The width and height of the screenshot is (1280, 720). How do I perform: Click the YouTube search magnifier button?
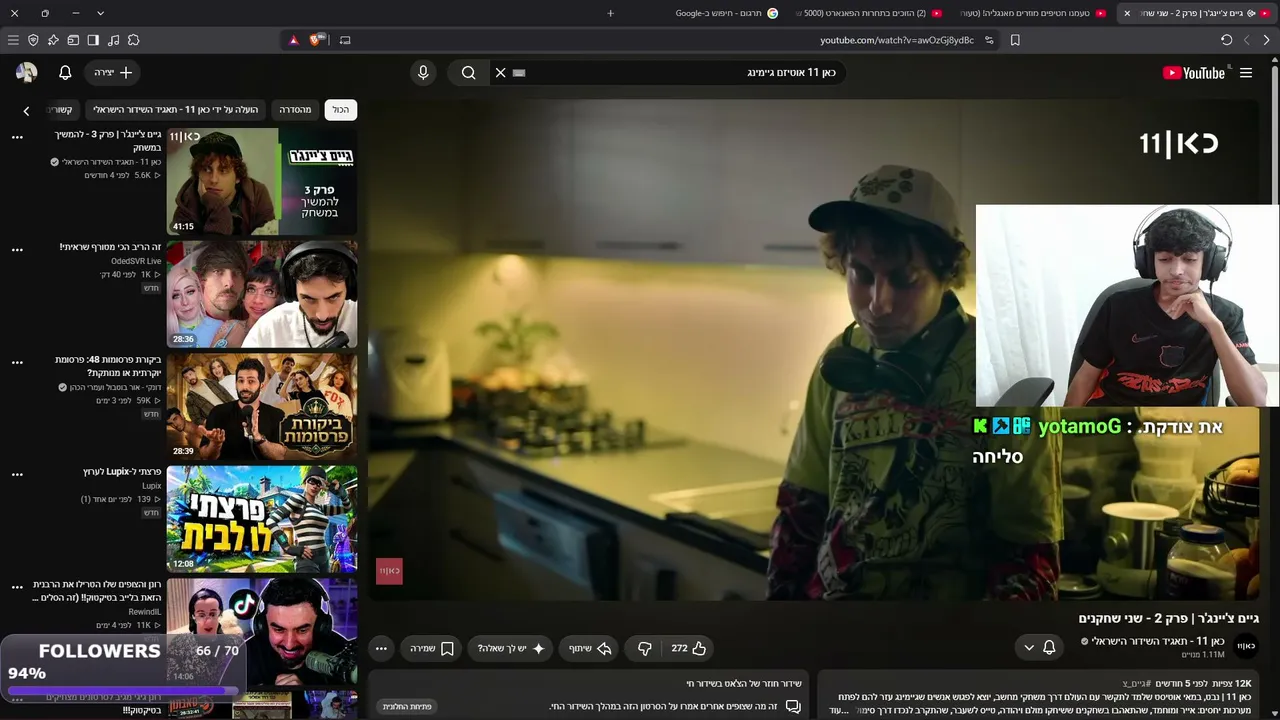[x=468, y=73]
